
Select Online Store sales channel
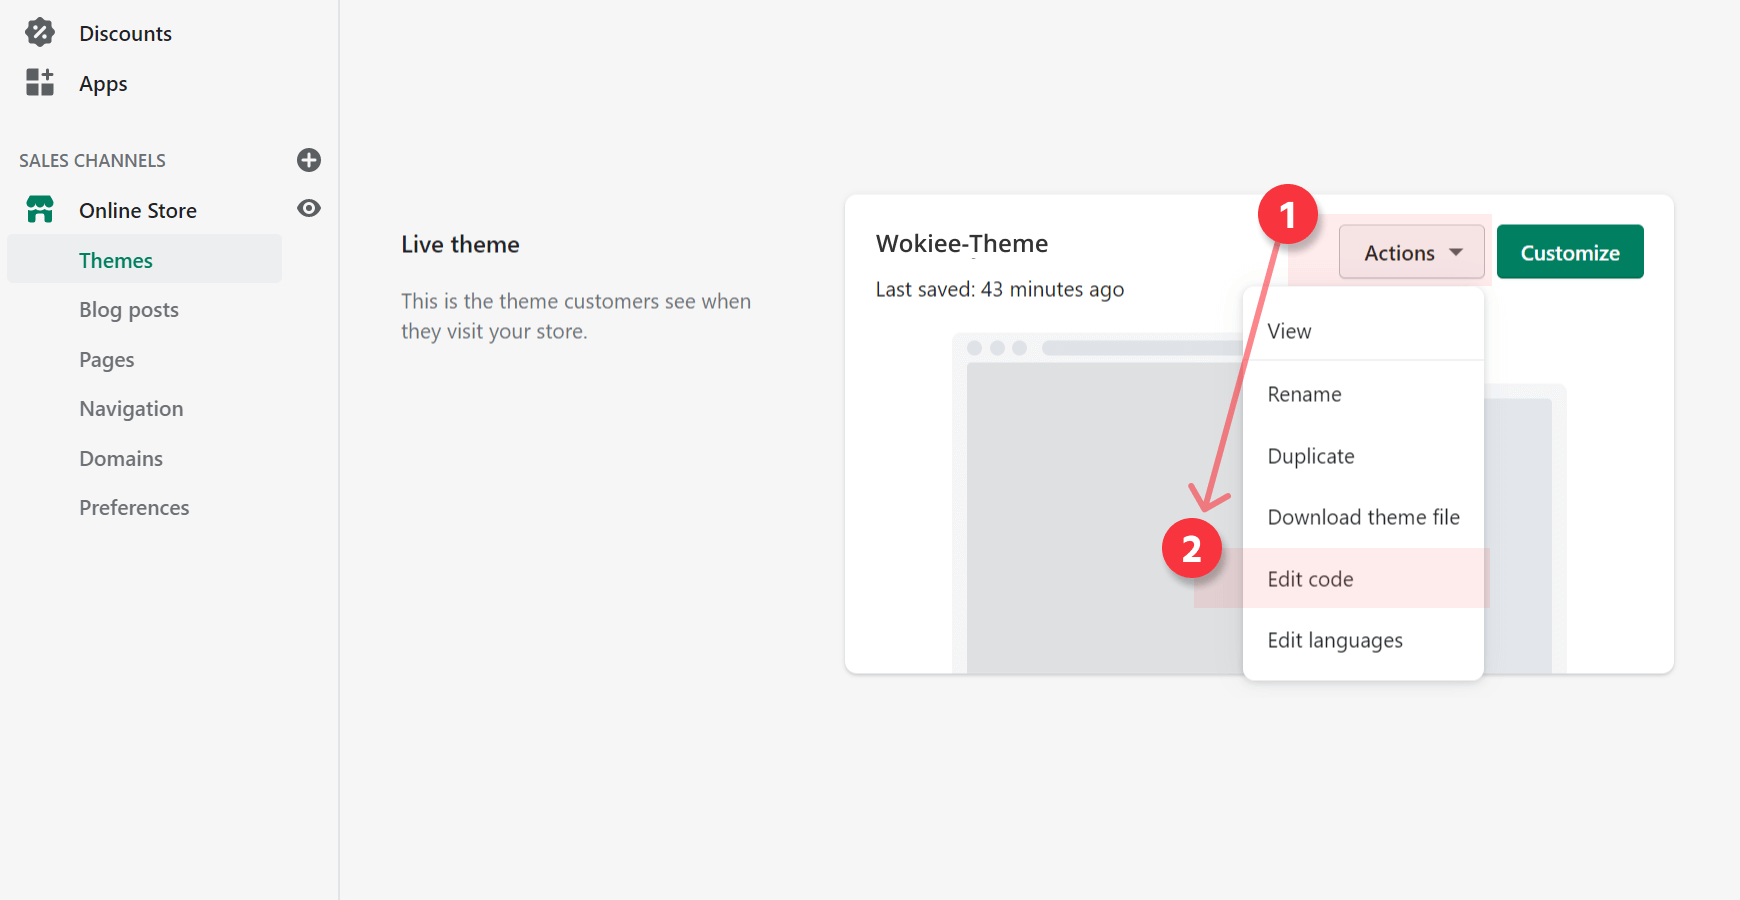point(138,211)
